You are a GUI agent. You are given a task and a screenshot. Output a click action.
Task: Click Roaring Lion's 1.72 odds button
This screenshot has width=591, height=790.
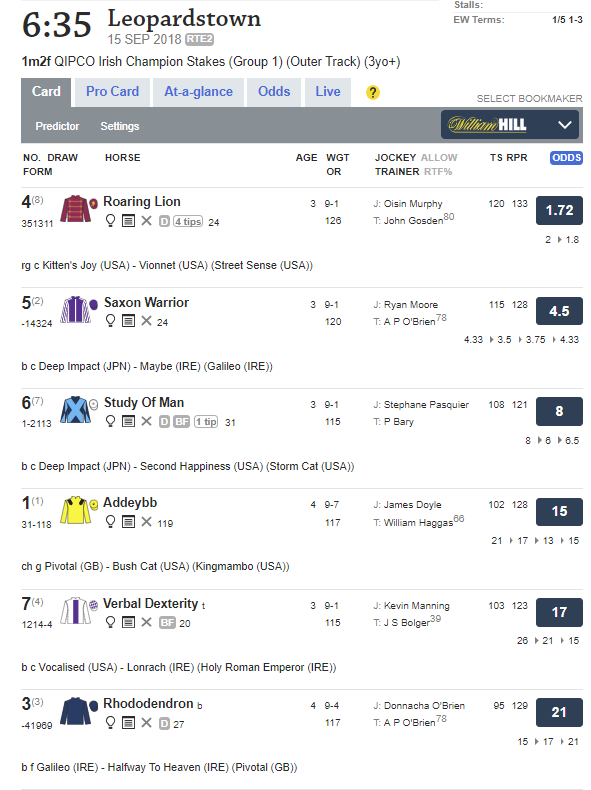559,210
